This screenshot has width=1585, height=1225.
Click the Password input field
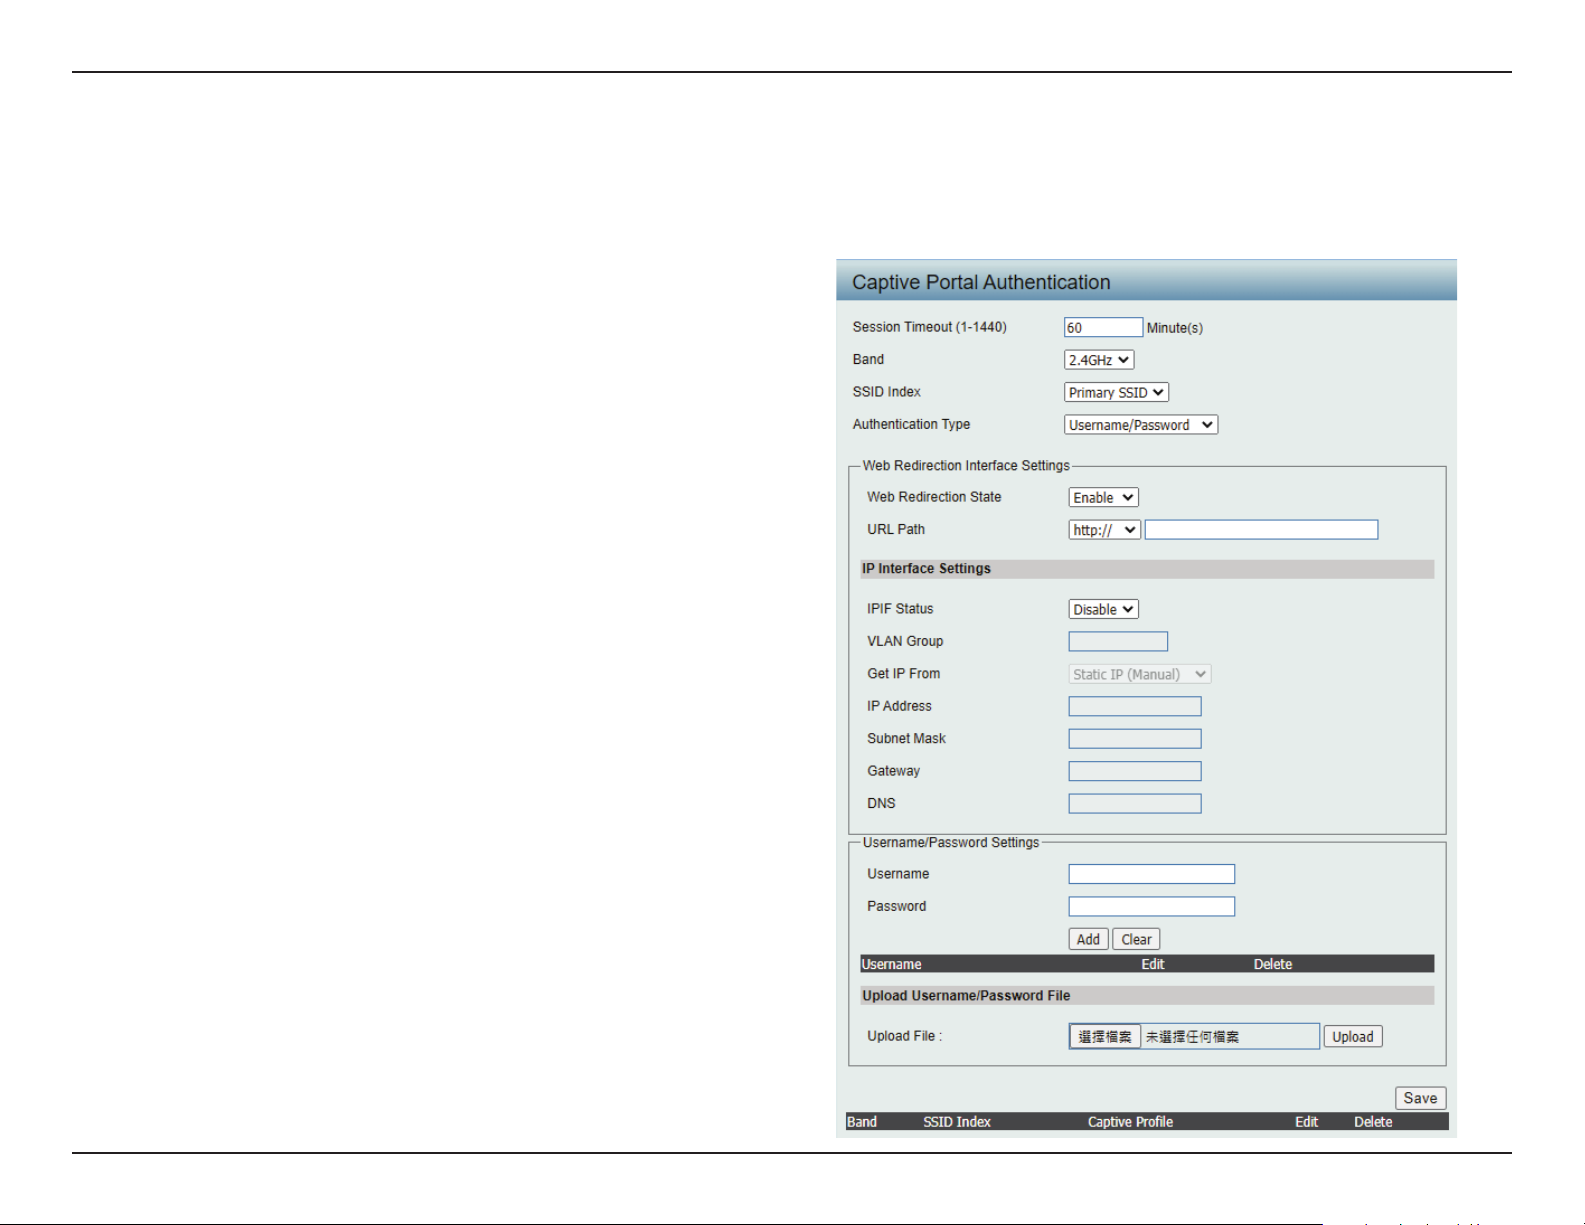(1152, 907)
